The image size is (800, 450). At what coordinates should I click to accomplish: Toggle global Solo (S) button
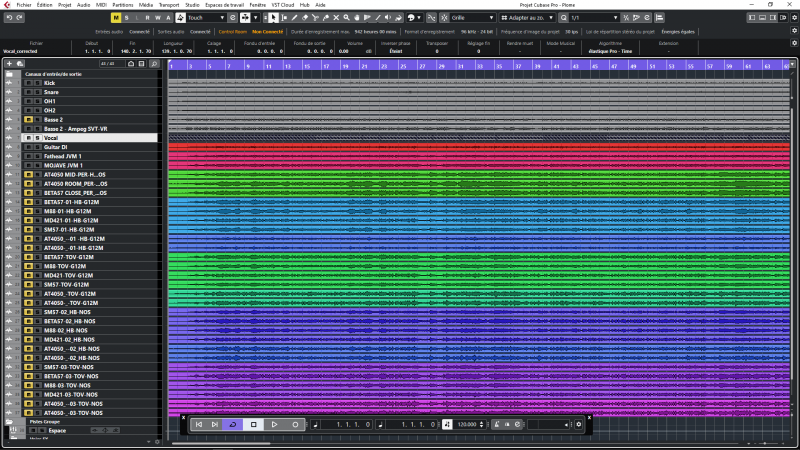point(127,17)
